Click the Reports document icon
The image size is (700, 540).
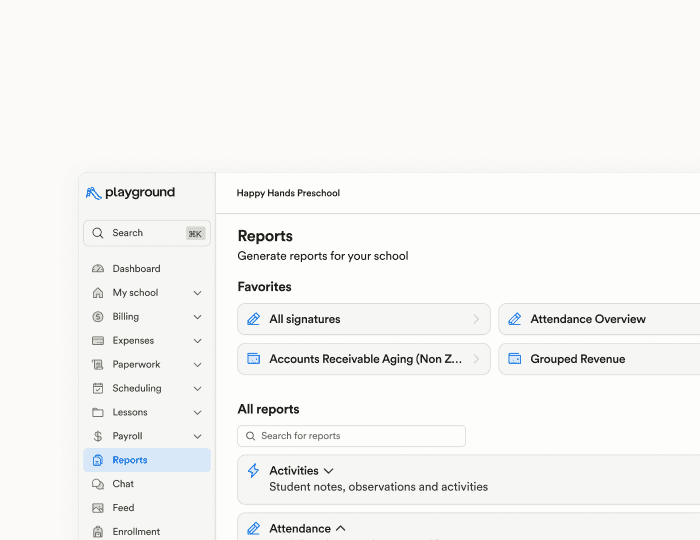point(98,460)
